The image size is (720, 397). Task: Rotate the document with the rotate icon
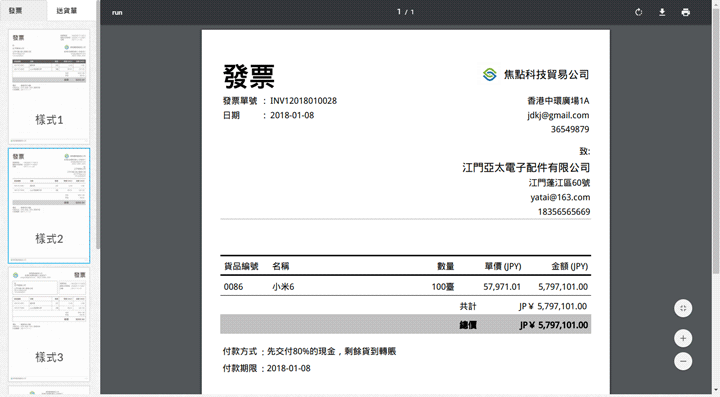[x=638, y=12]
